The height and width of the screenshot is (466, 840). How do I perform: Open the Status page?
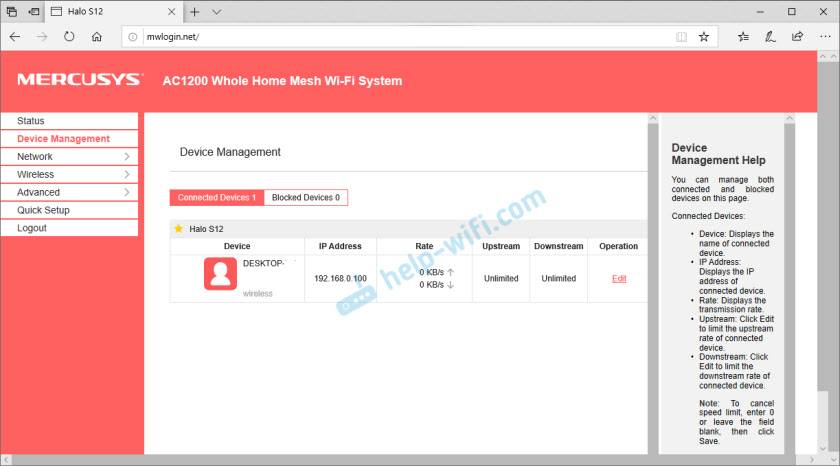(69, 121)
